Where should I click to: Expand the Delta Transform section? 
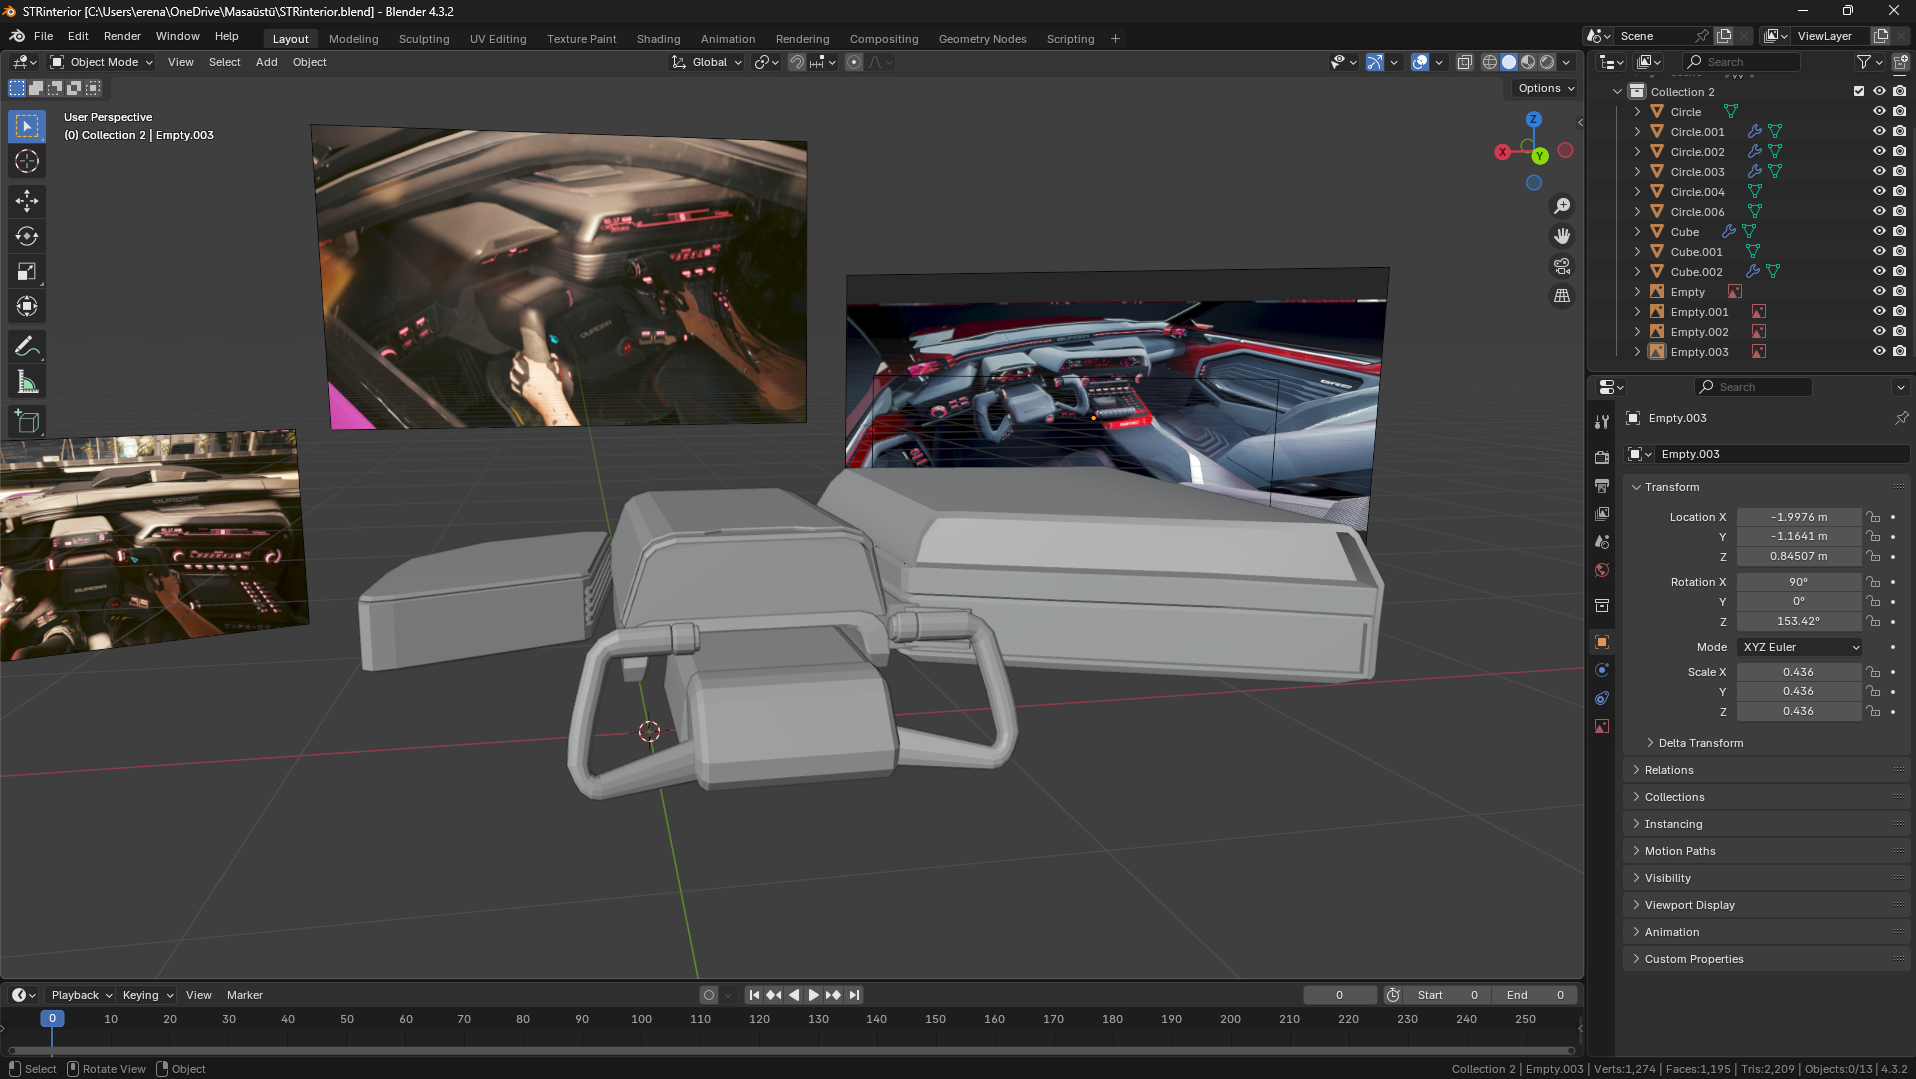(1700, 743)
